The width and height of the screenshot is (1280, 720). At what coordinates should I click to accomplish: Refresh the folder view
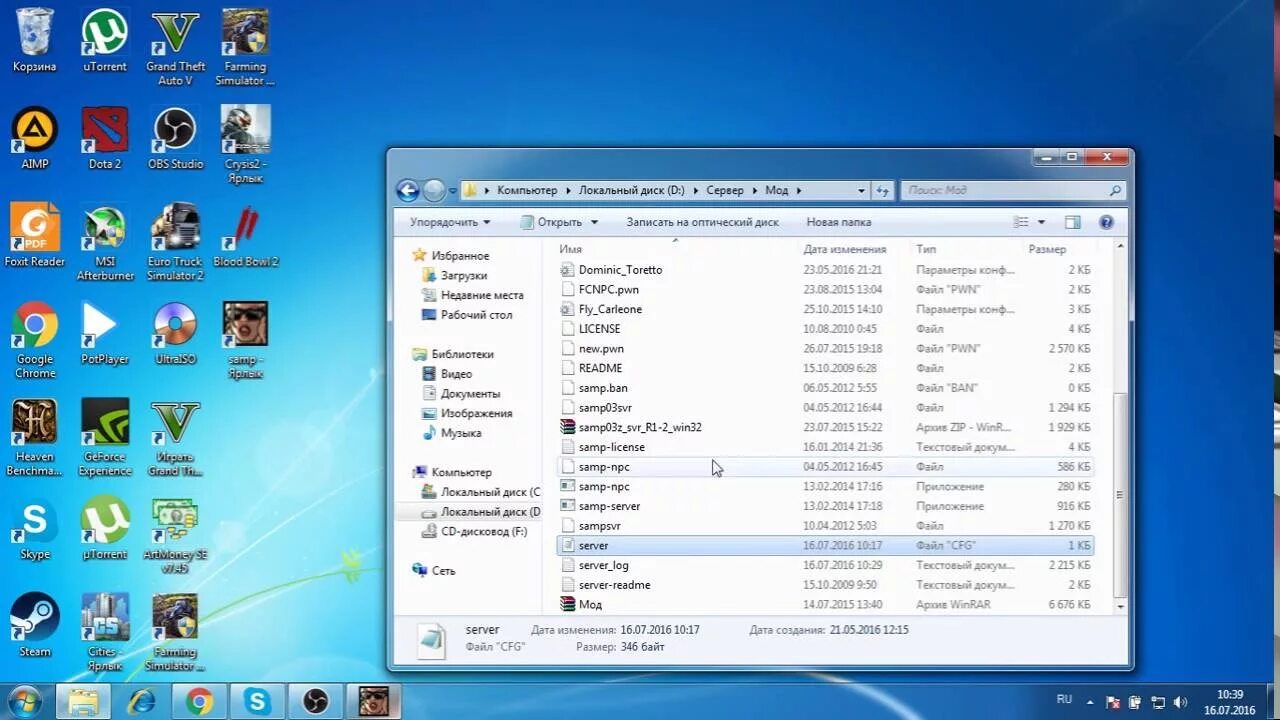883,190
